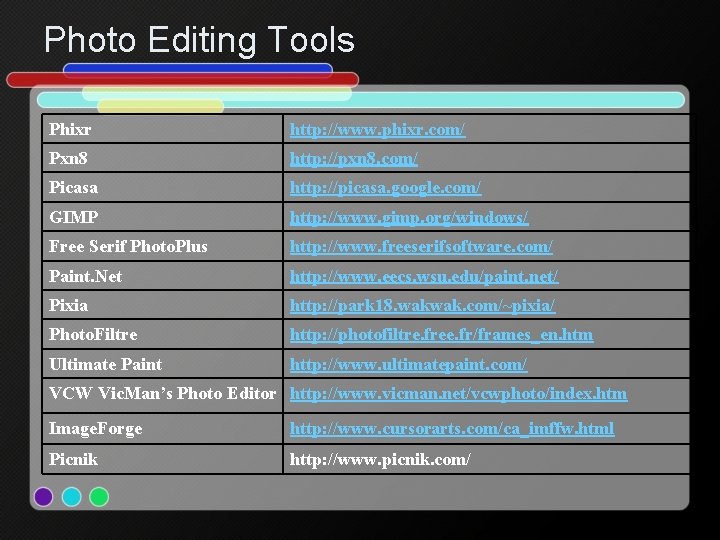Image resolution: width=720 pixels, height=540 pixels.
Task: Select the Phixr name cell
Action: 163,129
